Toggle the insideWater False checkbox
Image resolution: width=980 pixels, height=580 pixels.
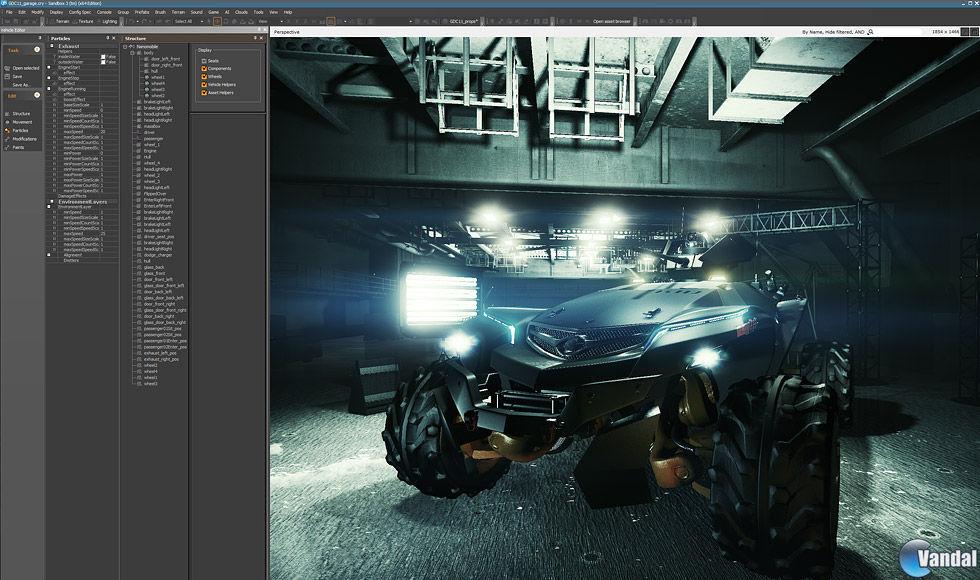pos(103,57)
